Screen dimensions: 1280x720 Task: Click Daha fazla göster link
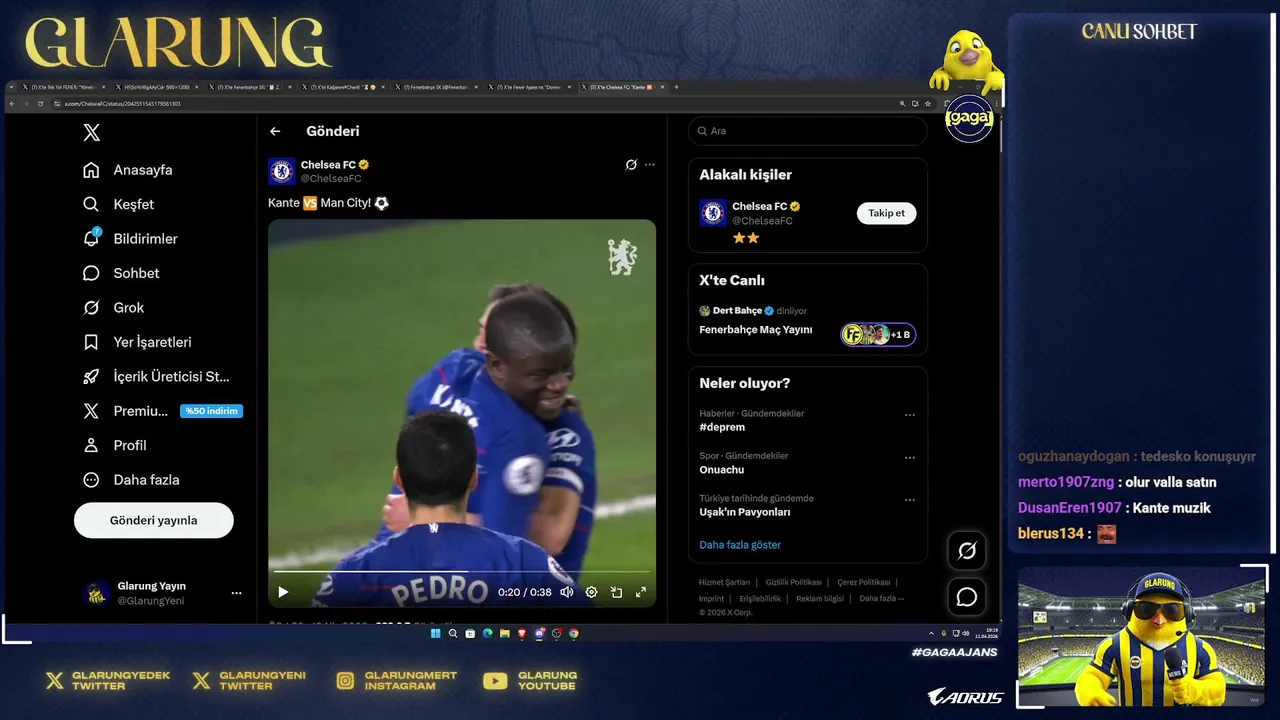(740, 545)
